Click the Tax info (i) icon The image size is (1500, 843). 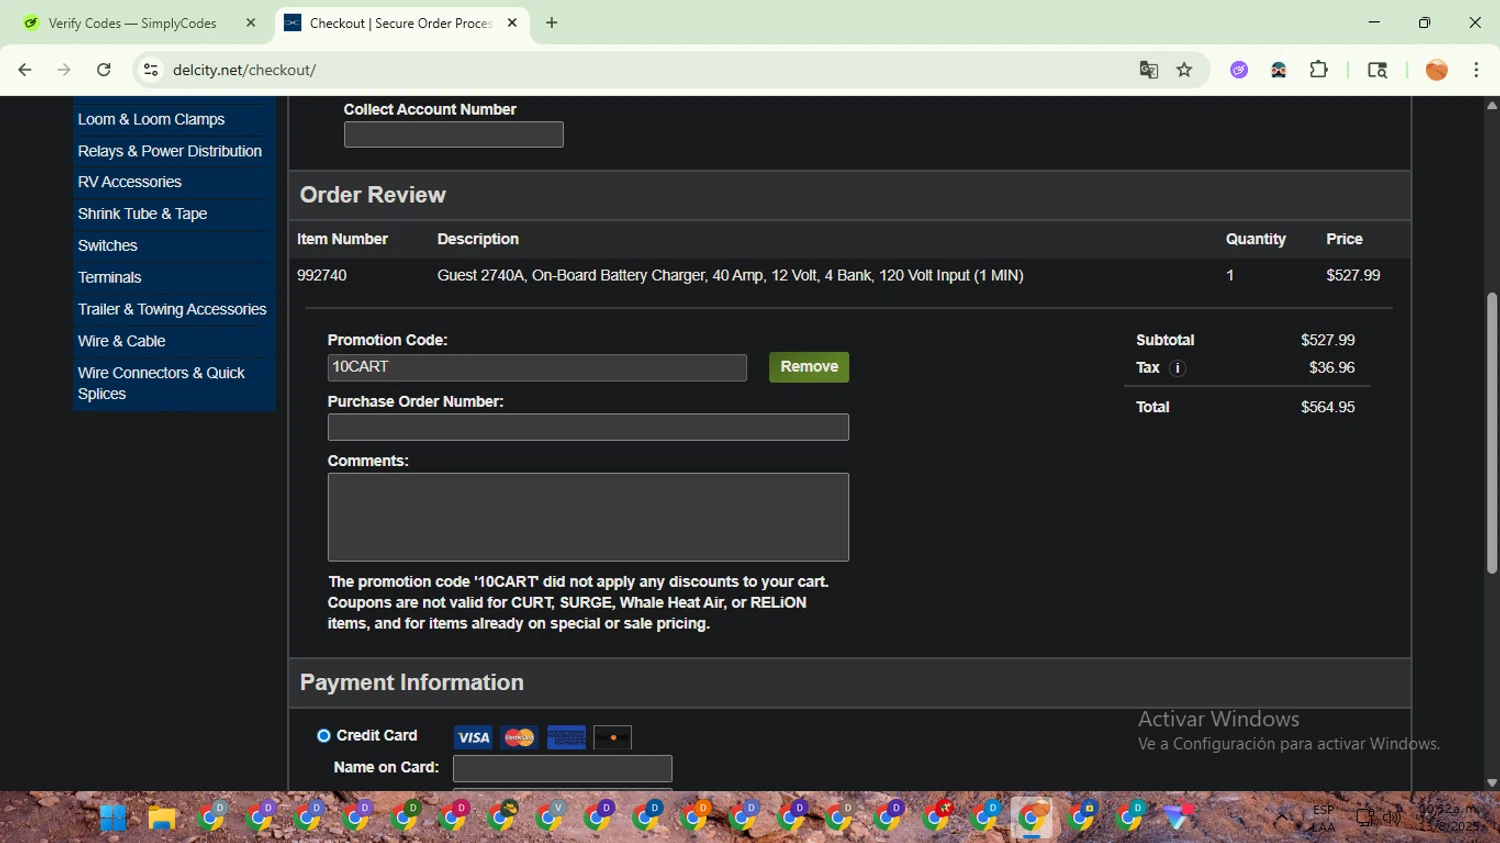click(1178, 368)
